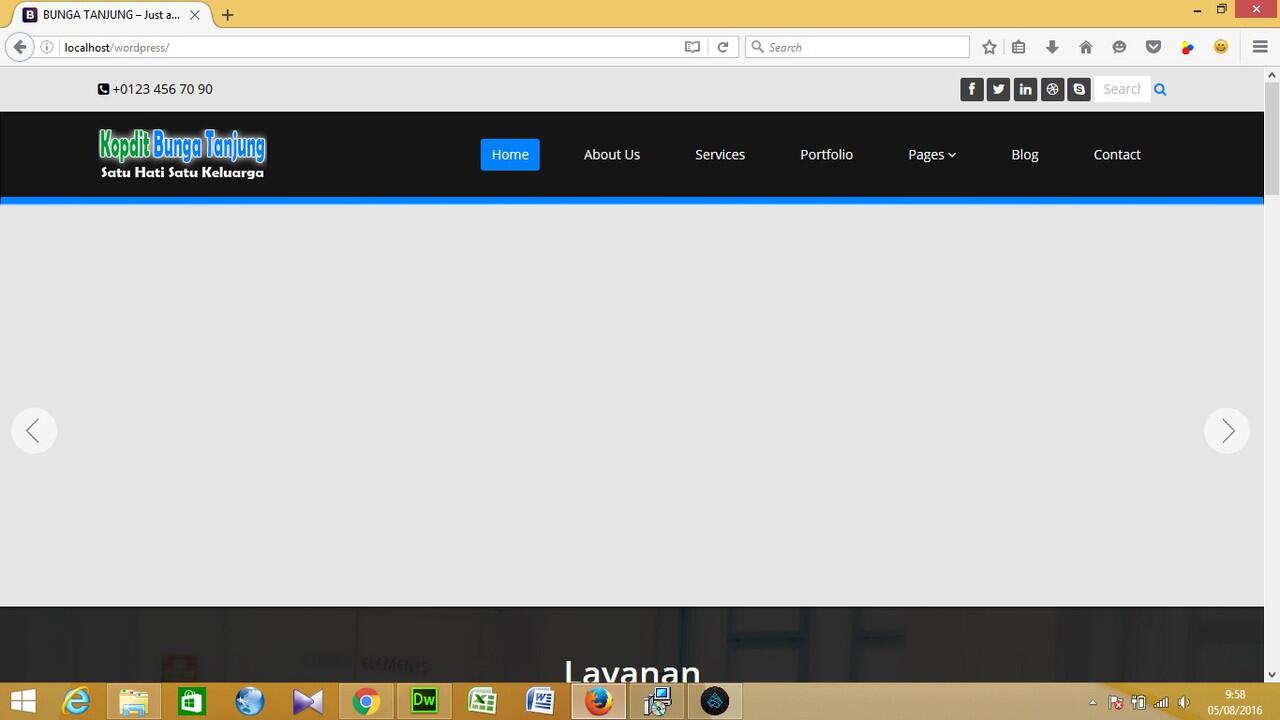Advance slider with next arrow
This screenshot has height=720, width=1280.
click(1227, 431)
